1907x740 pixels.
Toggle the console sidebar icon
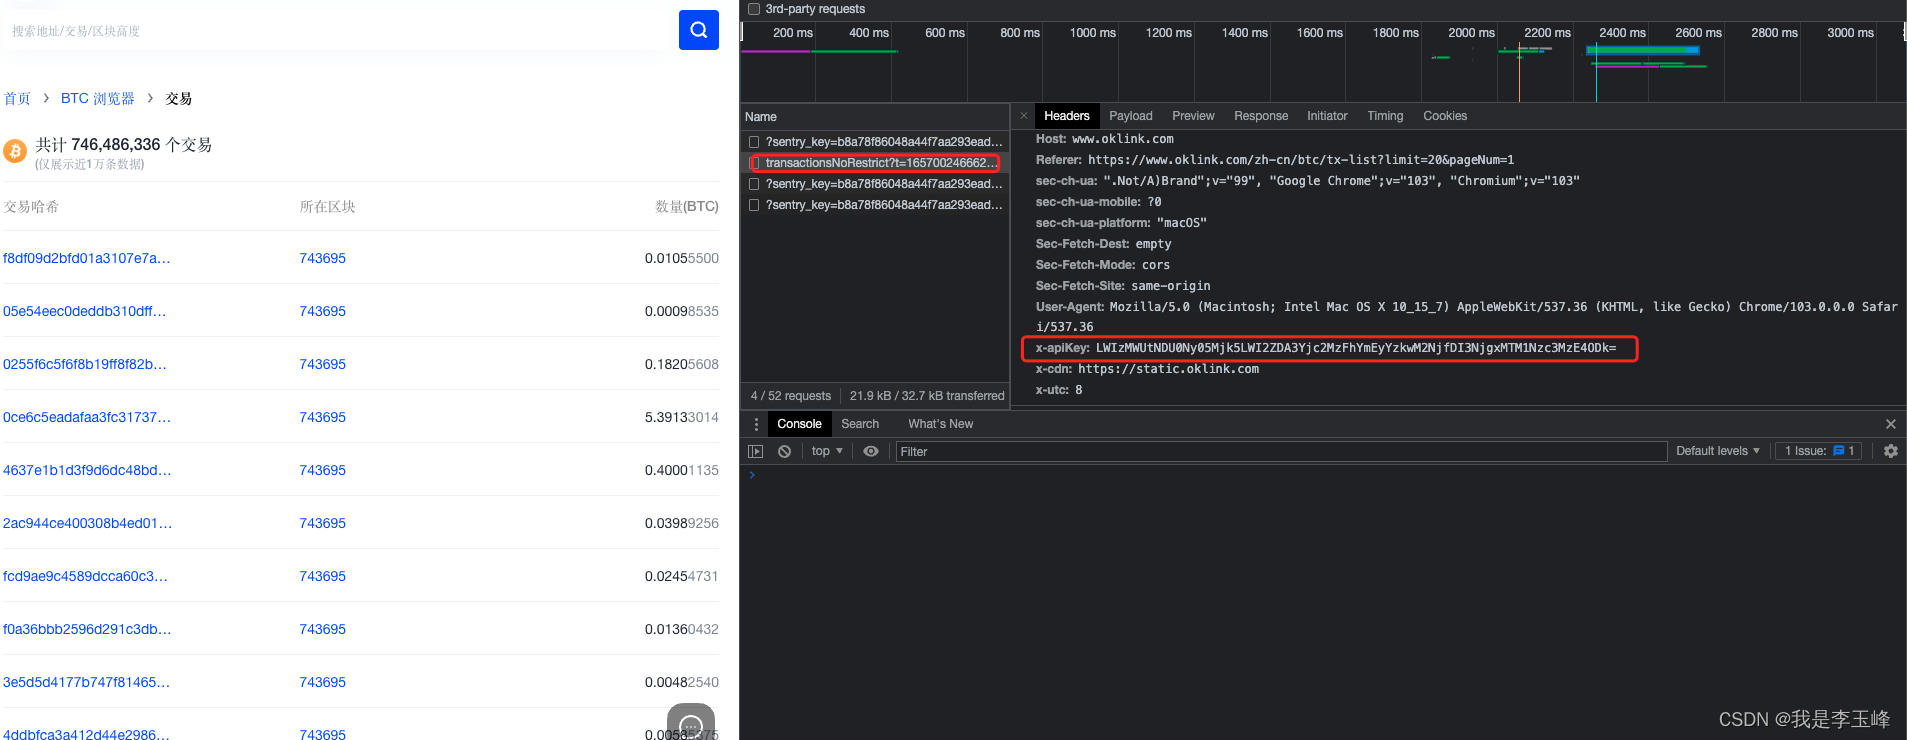click(756, 452)
